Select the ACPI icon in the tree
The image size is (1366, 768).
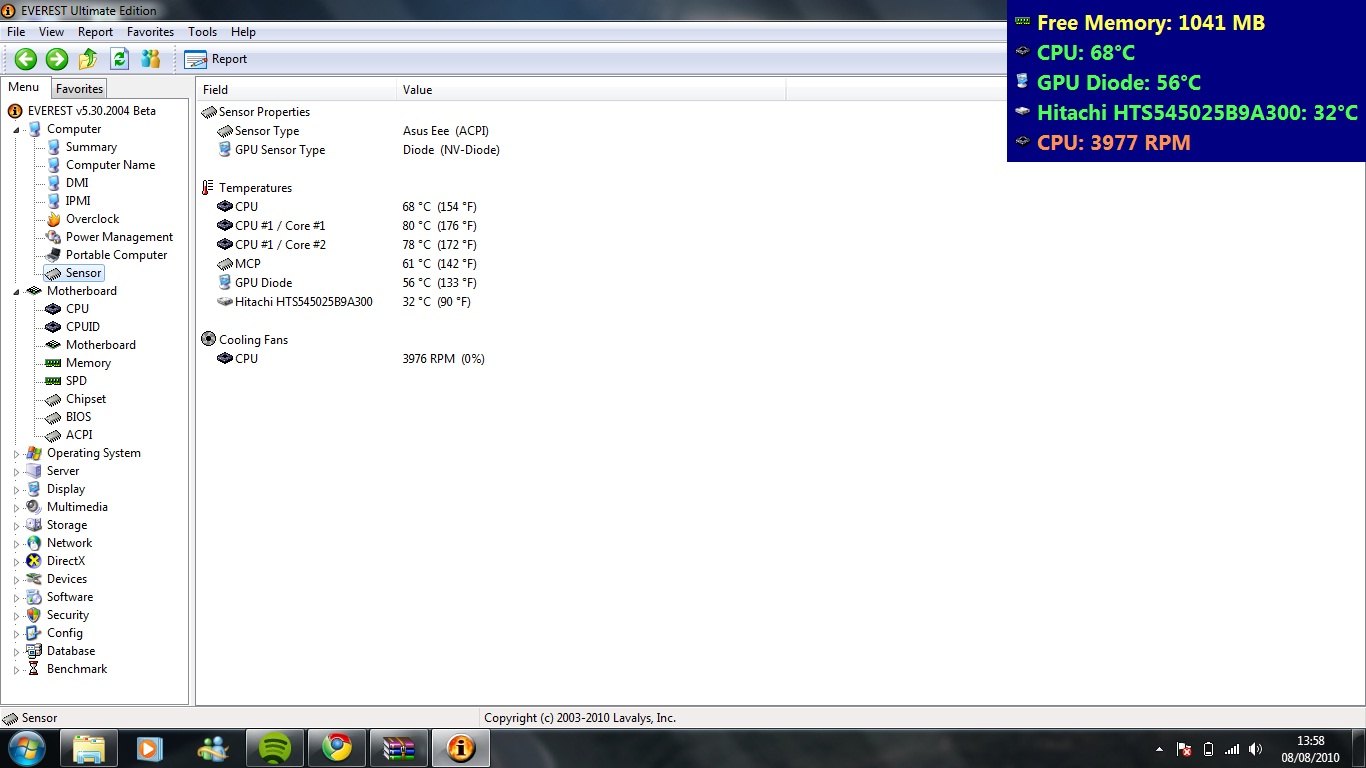pos(53,435)
